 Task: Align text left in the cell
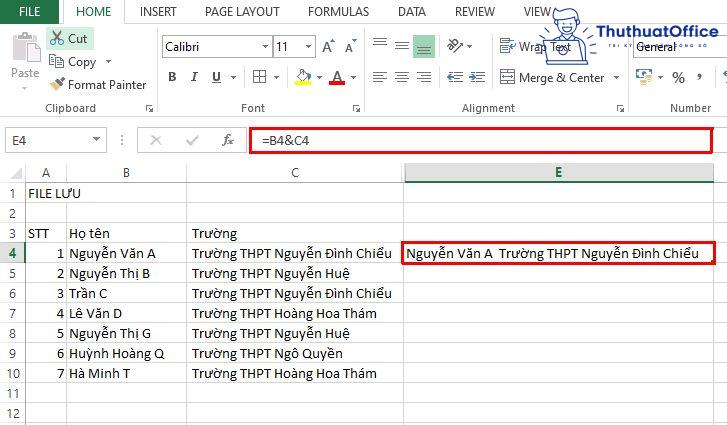click(x=380, y=77)
